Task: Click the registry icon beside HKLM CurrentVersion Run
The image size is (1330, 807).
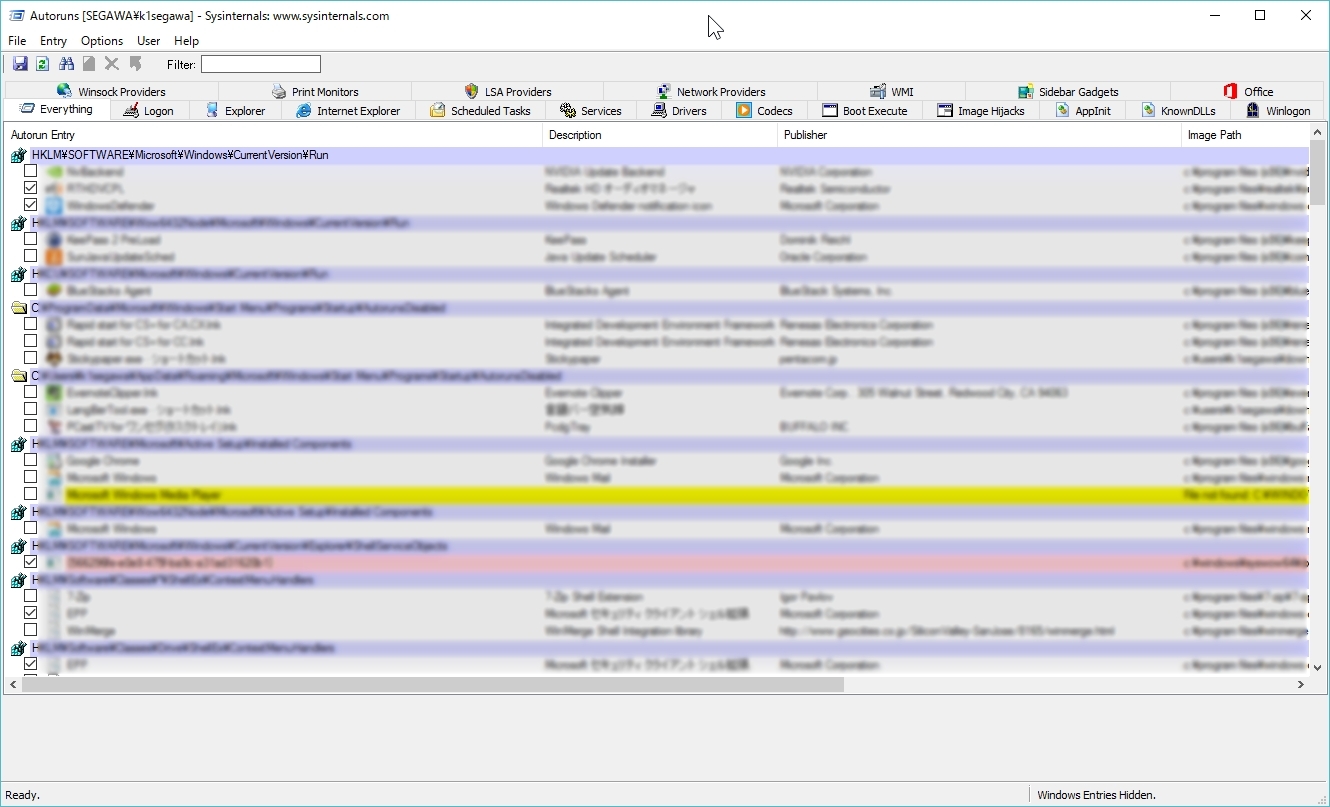Action: tap(18, 155)
